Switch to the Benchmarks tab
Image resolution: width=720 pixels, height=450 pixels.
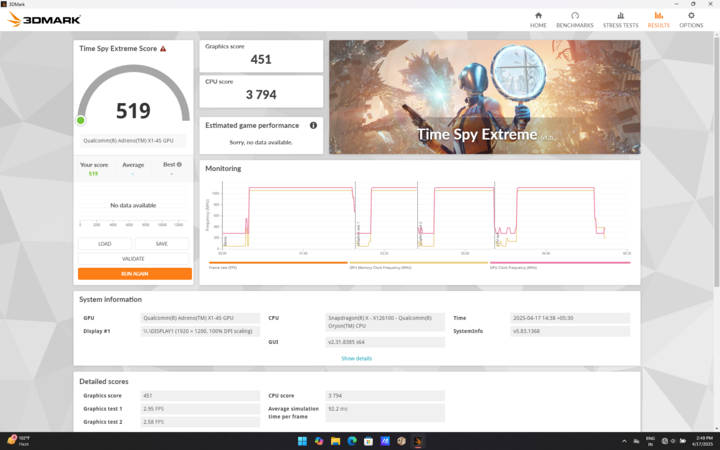(x=574, y=20)
